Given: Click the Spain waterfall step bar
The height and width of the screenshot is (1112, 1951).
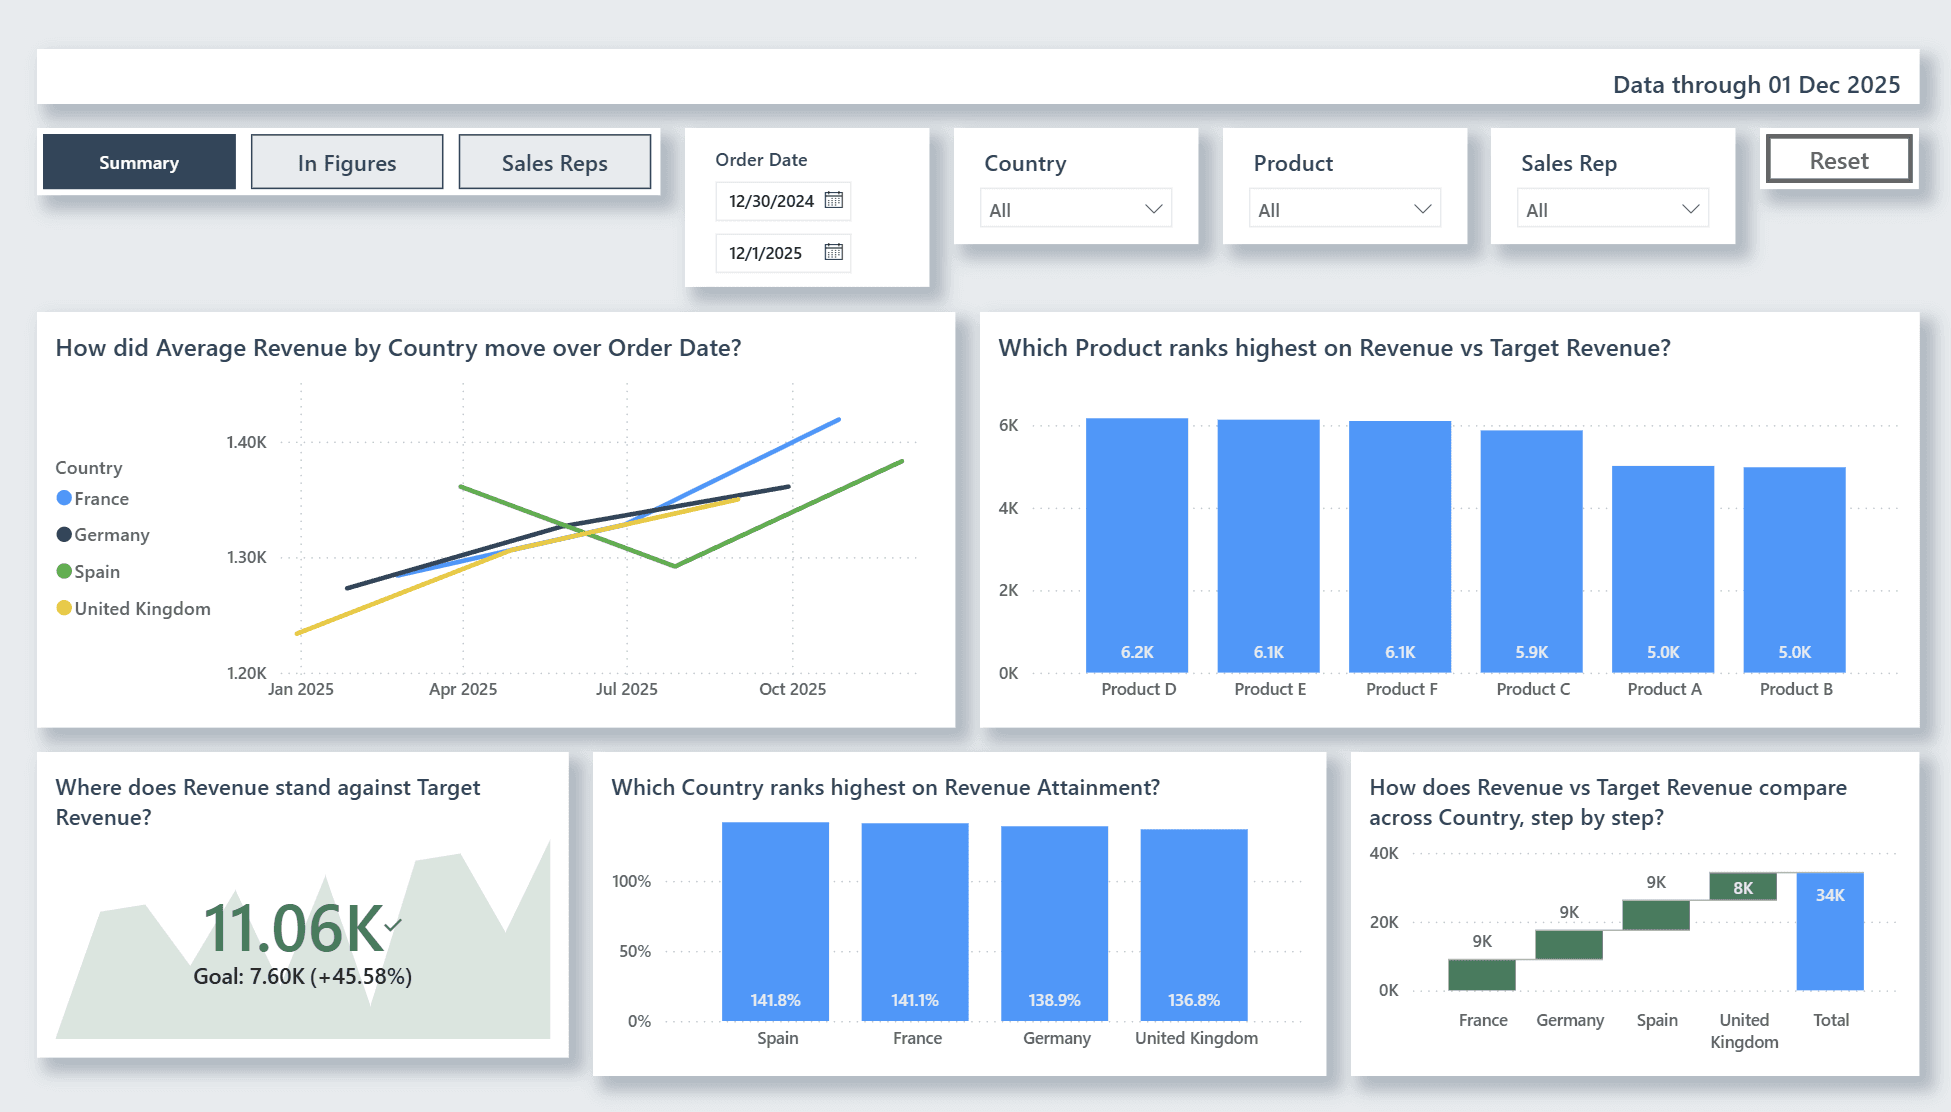Looking at the screenshot, I should [x=1656, y=915].
